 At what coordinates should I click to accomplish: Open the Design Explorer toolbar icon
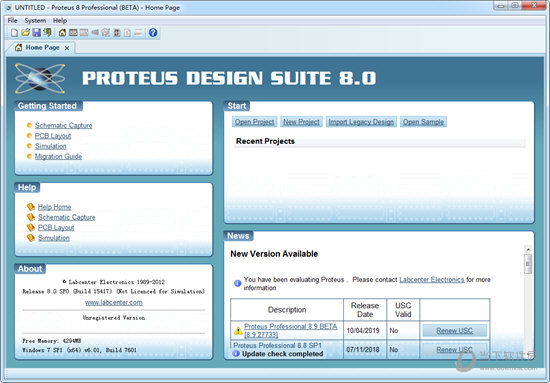click(x=117, y=33)
